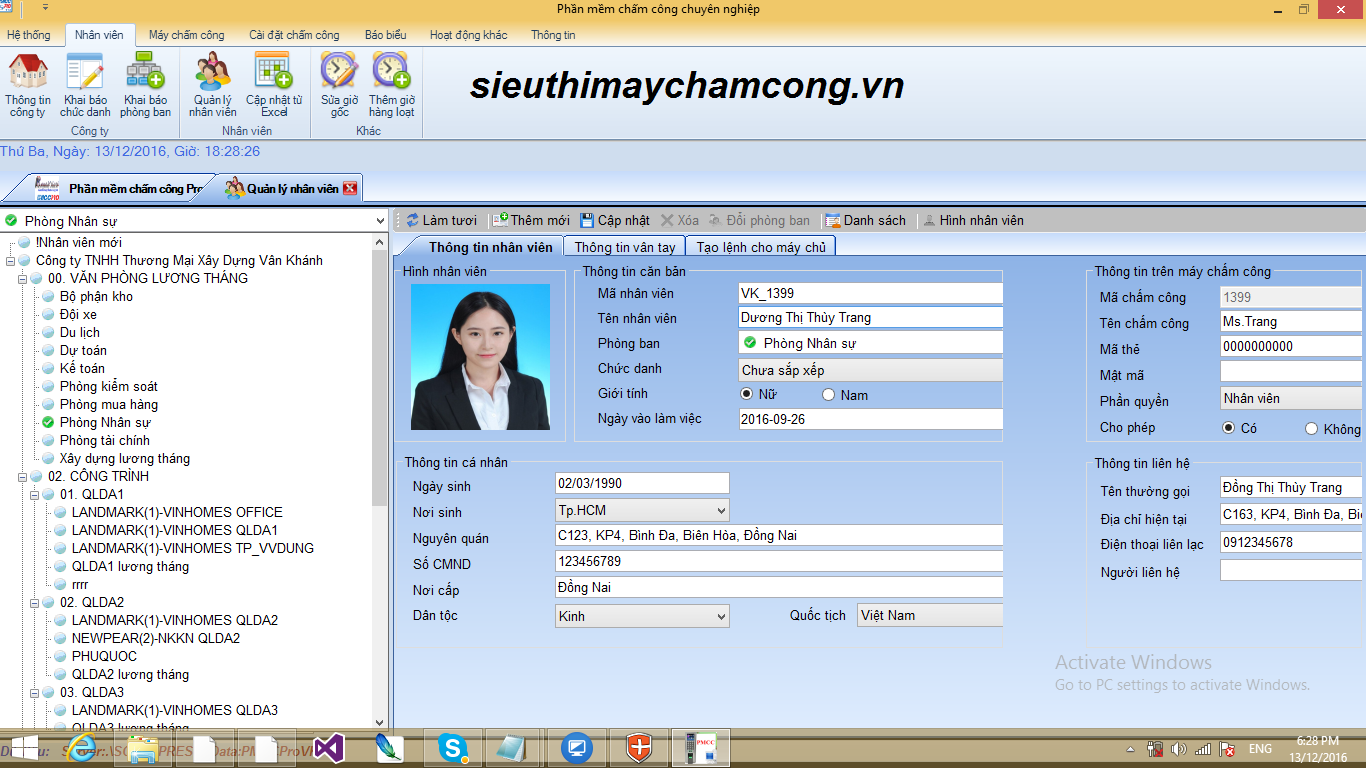Select the Nam gender radio button
The height and width of the screenshot is (768, 1366).
click(x=828, y=395)
